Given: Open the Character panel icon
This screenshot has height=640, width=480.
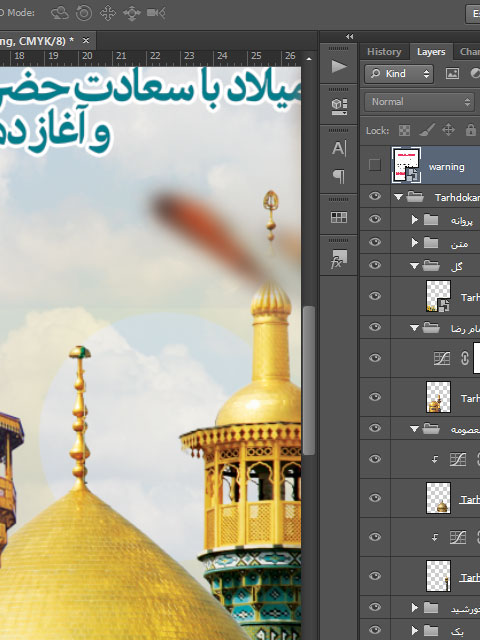Looking at the screenshot, I should (339, 148).
